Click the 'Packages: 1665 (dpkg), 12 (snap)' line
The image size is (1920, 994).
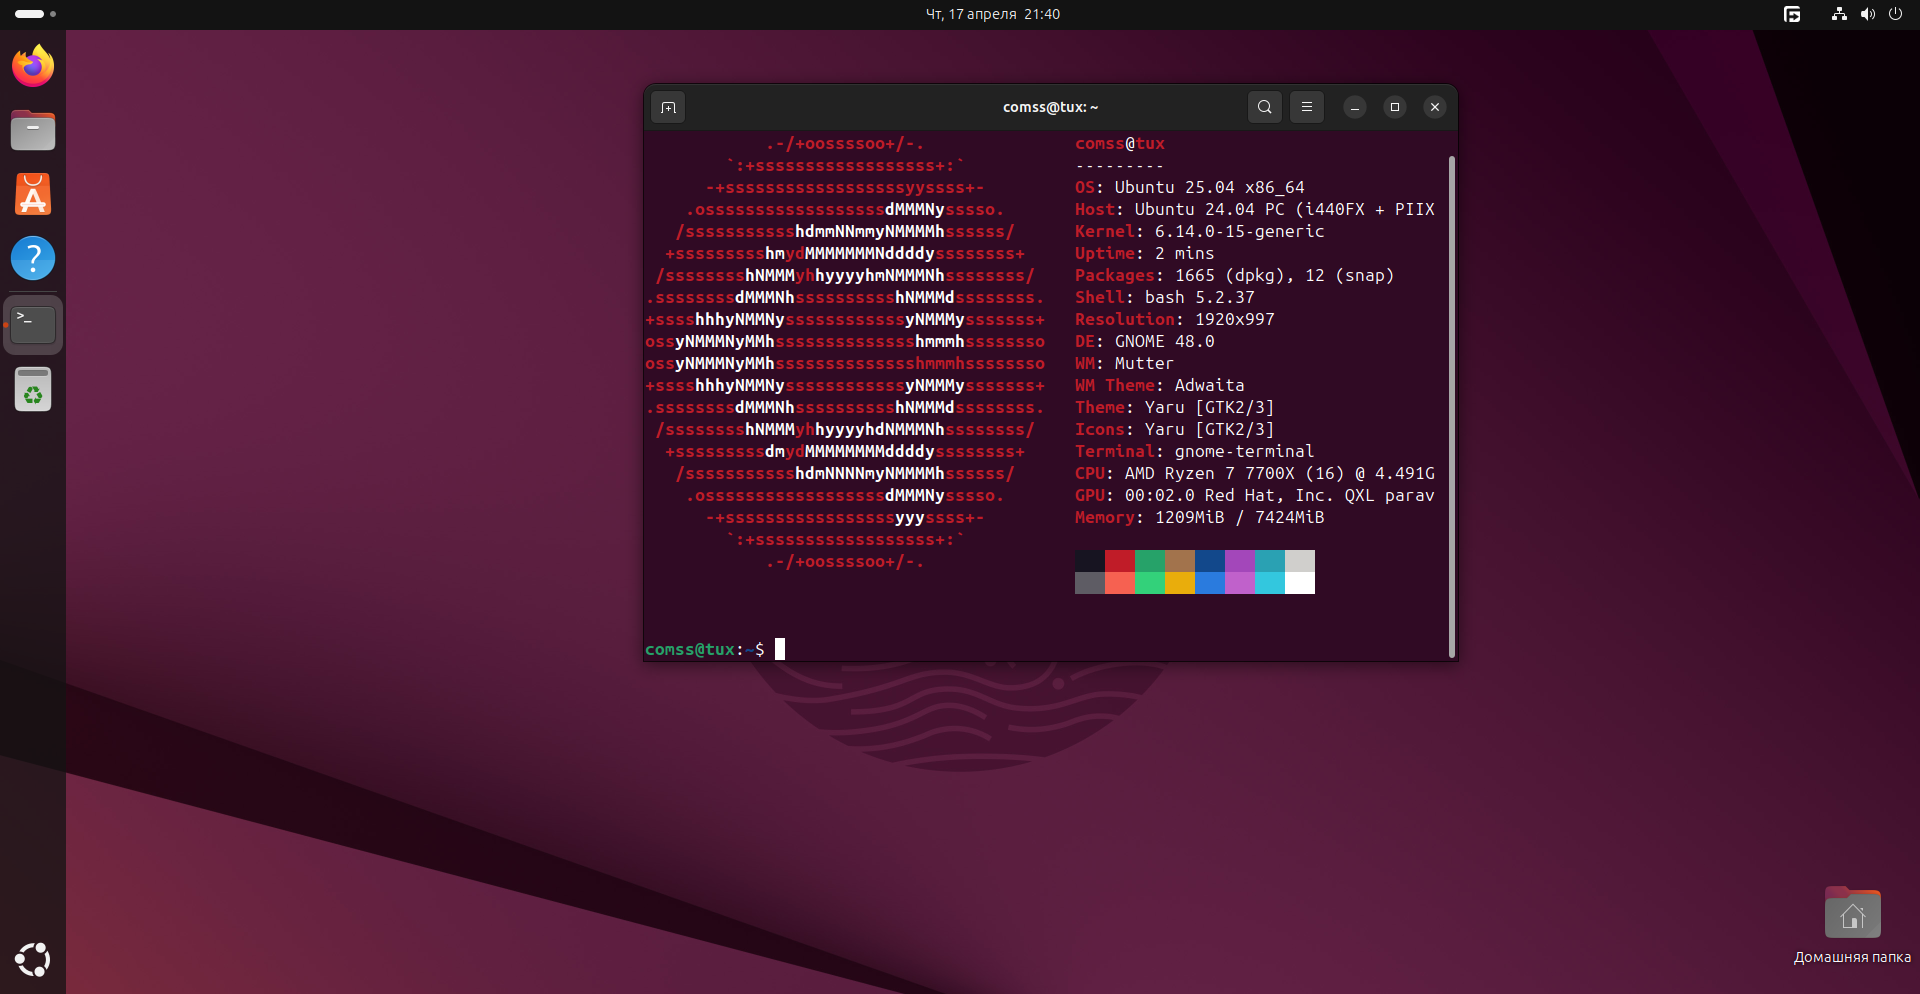pyautogui.click(x=1235, y=275)
